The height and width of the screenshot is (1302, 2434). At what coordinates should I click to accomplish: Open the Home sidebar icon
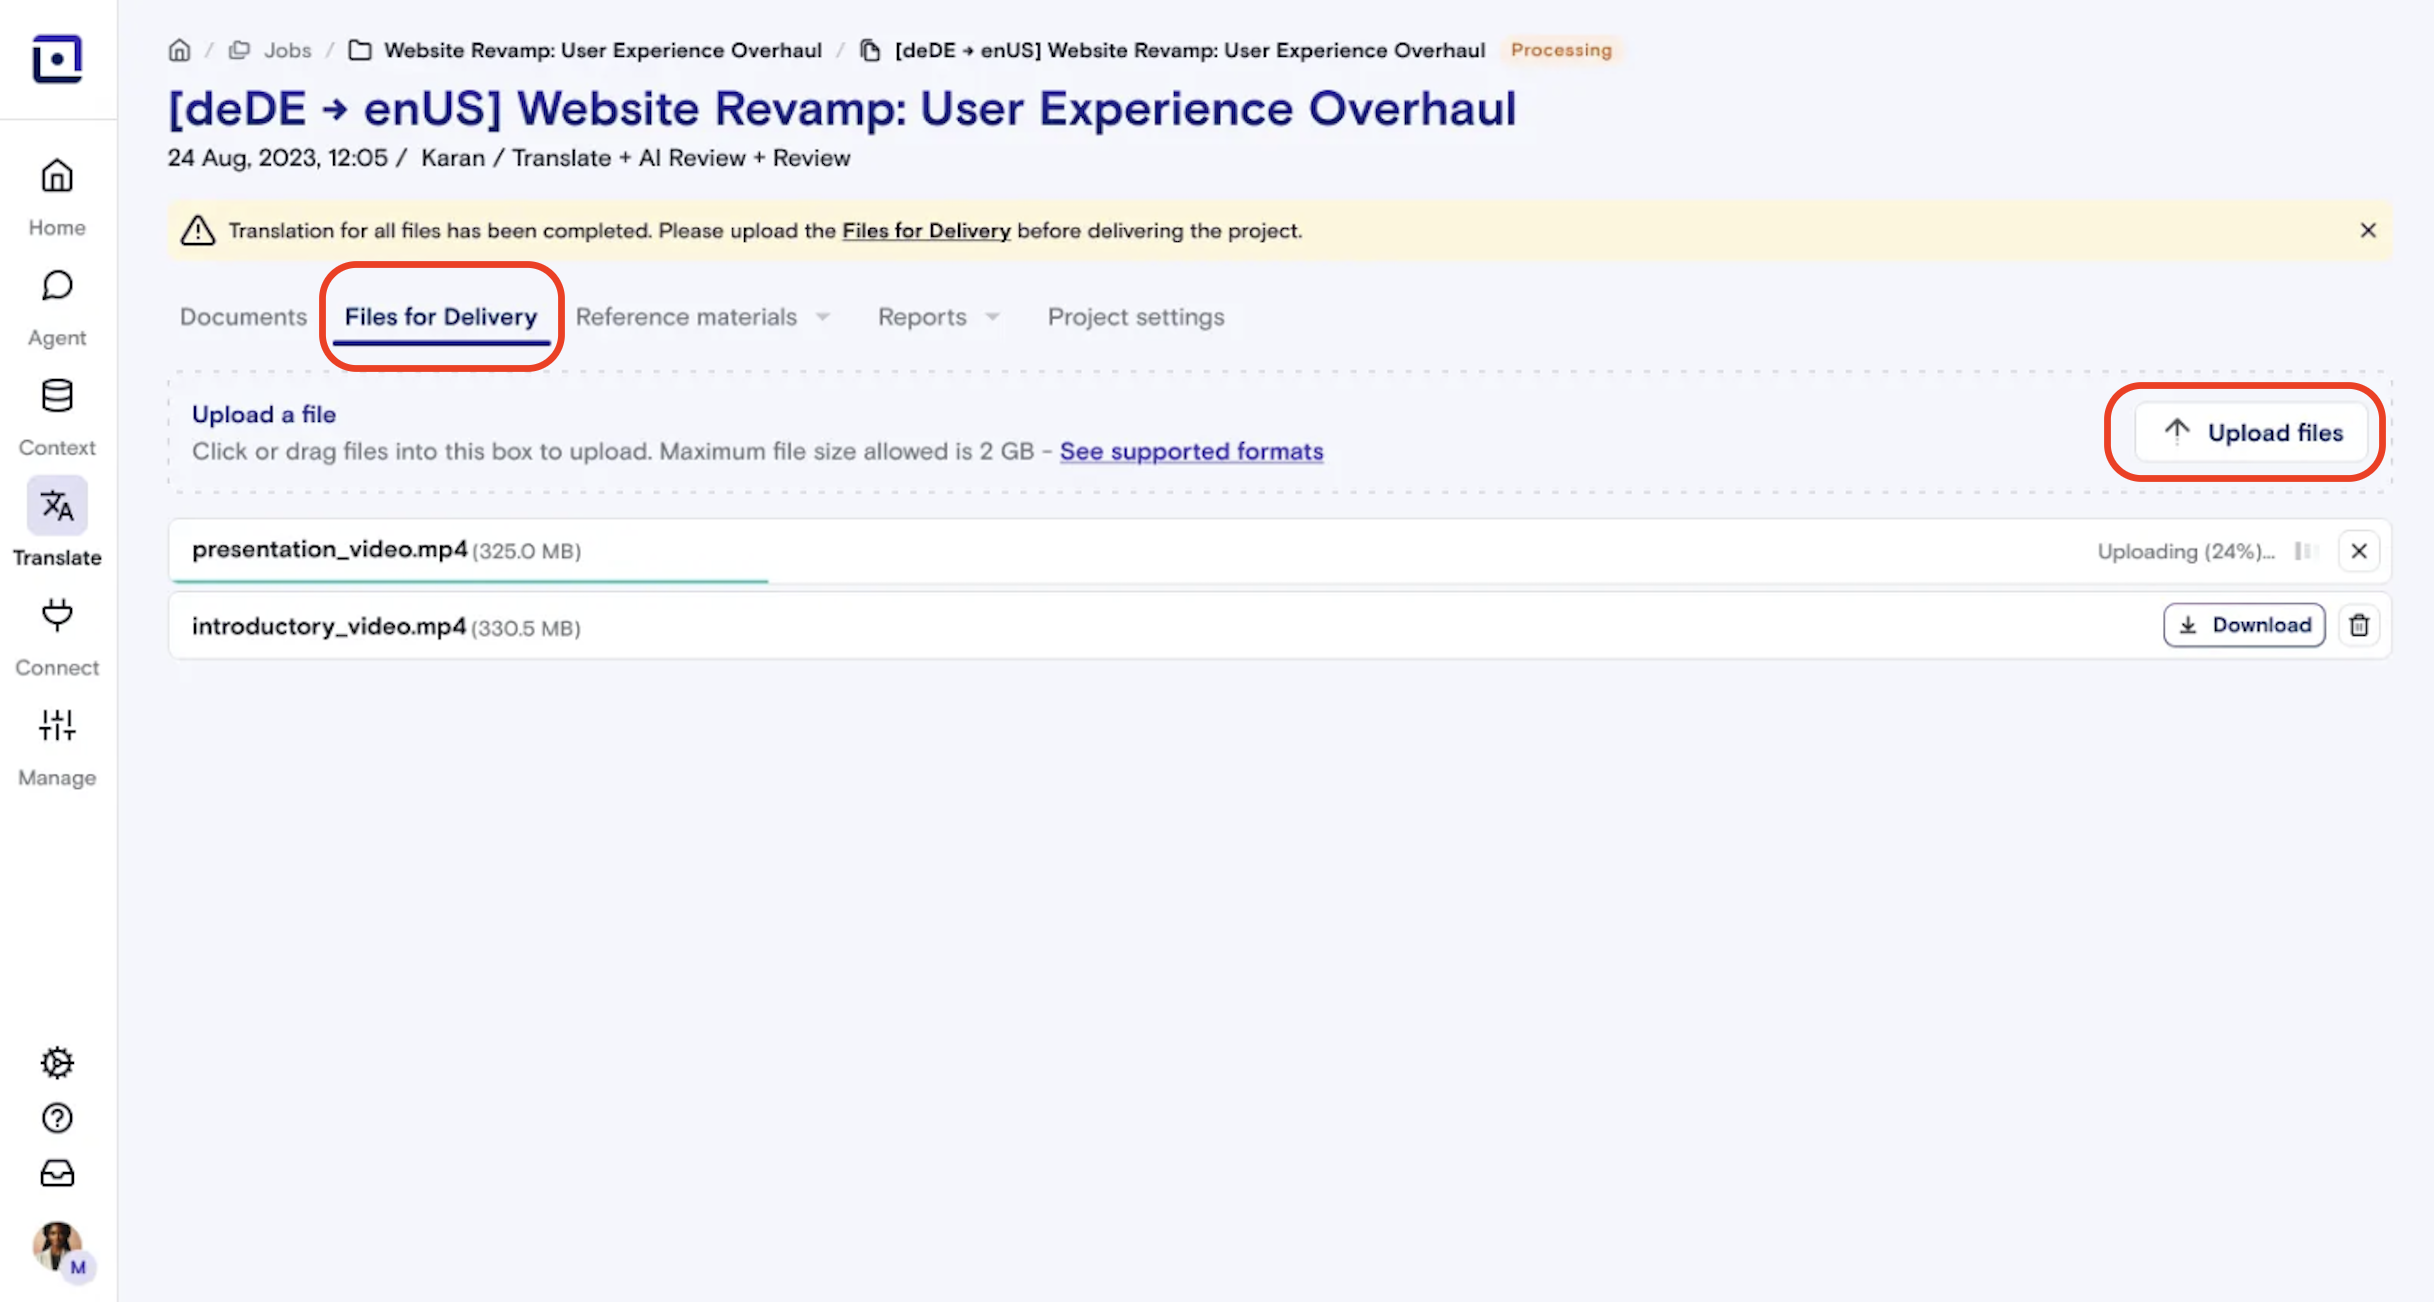pyautogui.click(x=57, y=177)
